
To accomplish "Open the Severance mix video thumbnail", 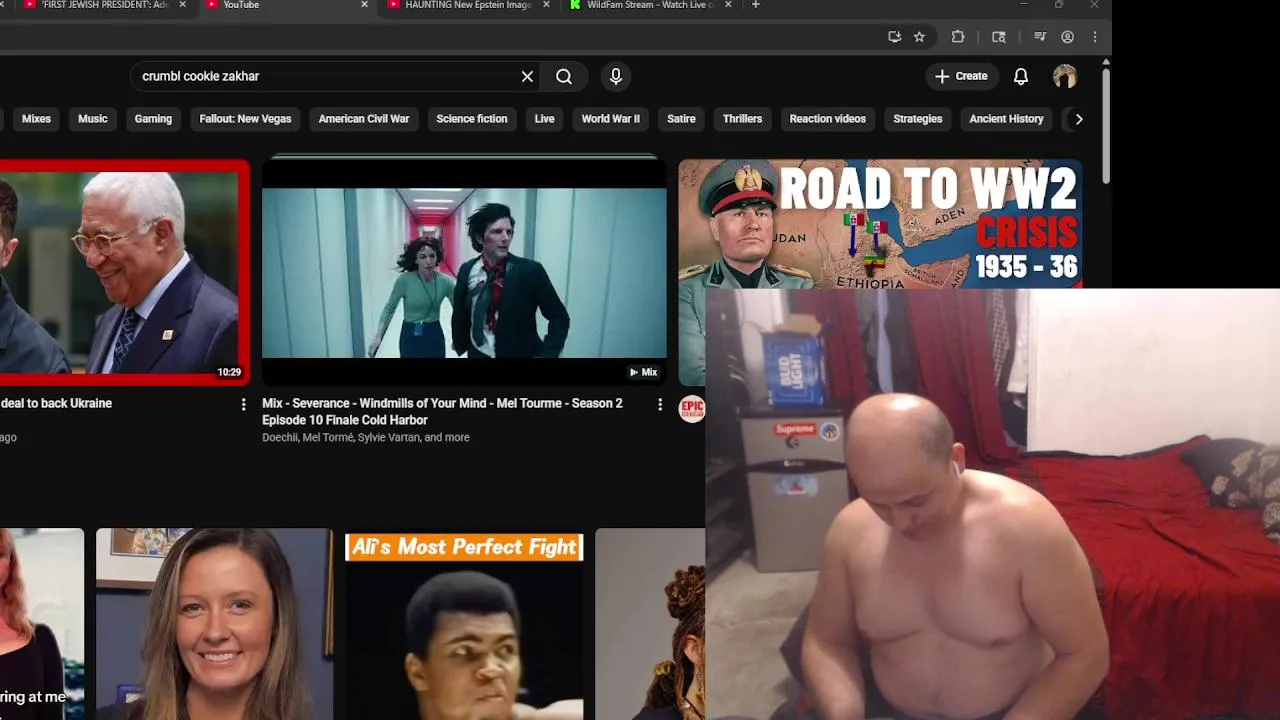I will pos(464,272).
